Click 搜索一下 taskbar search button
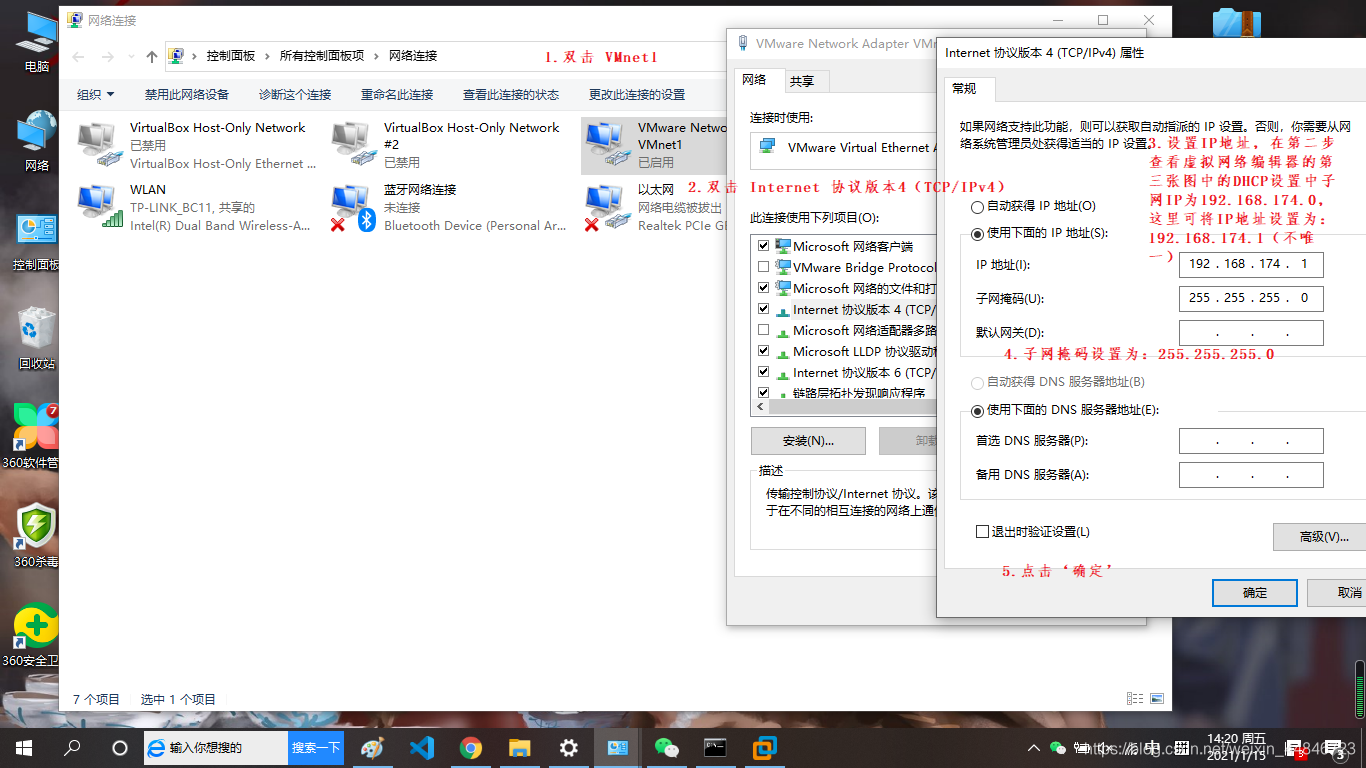This screenshot has width=1366, height=768. tap(316, 747)
